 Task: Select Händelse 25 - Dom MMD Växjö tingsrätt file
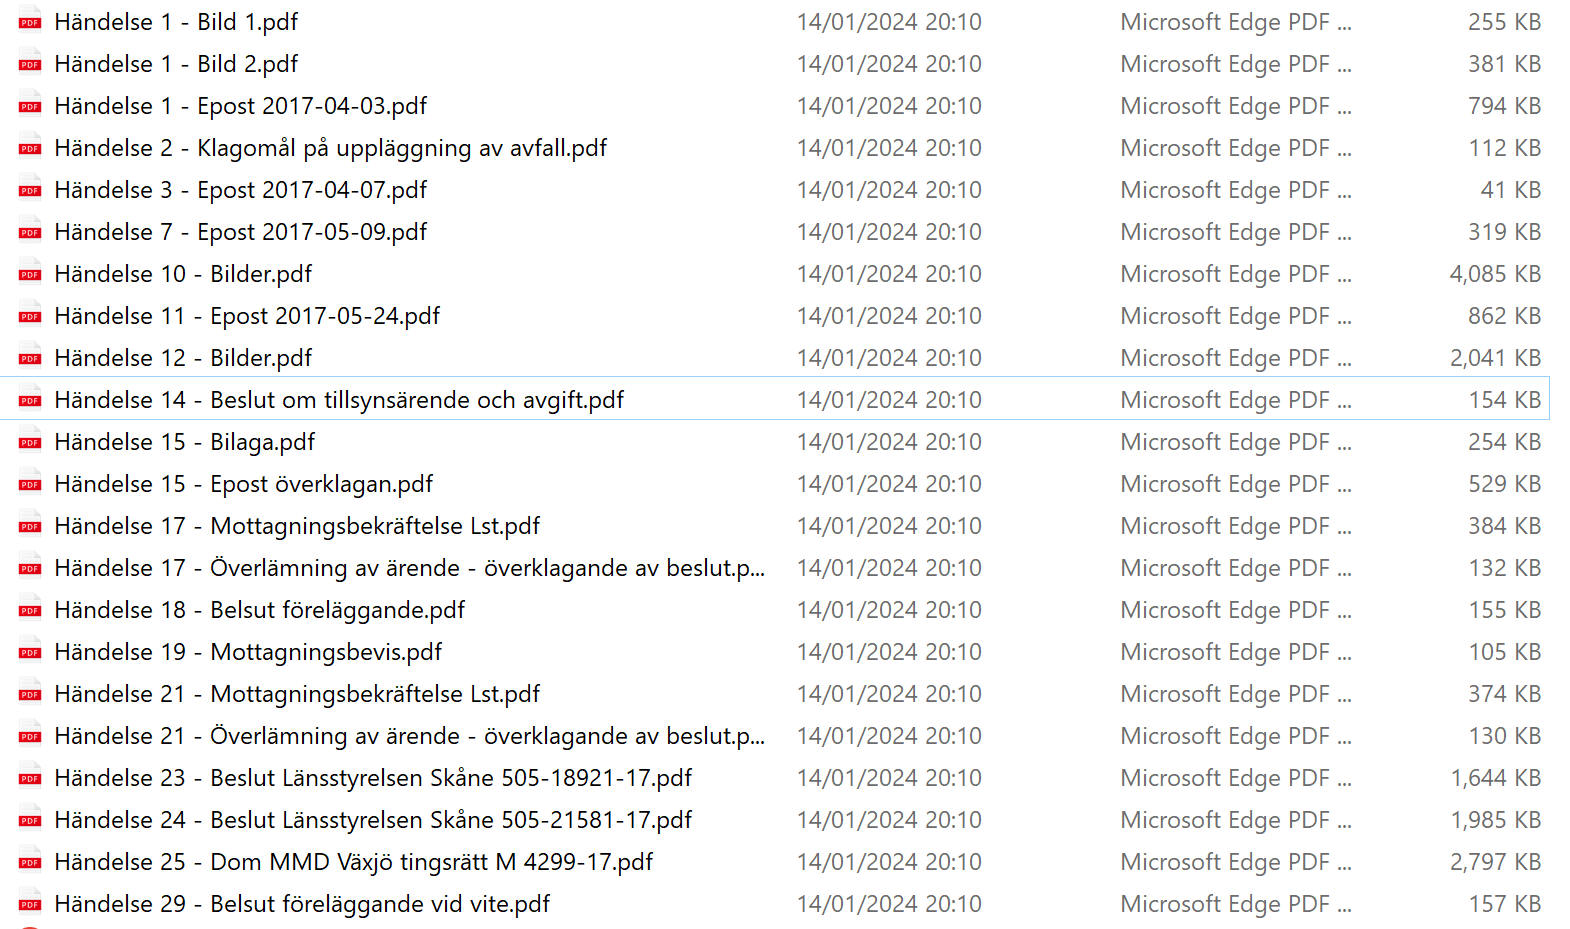[354, 862]
